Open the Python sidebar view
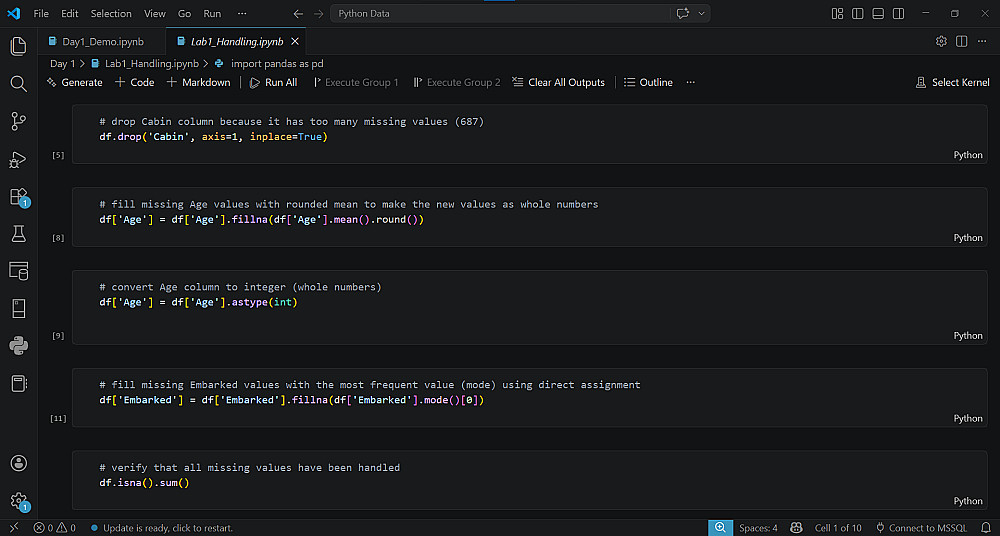 click(18, 346)
